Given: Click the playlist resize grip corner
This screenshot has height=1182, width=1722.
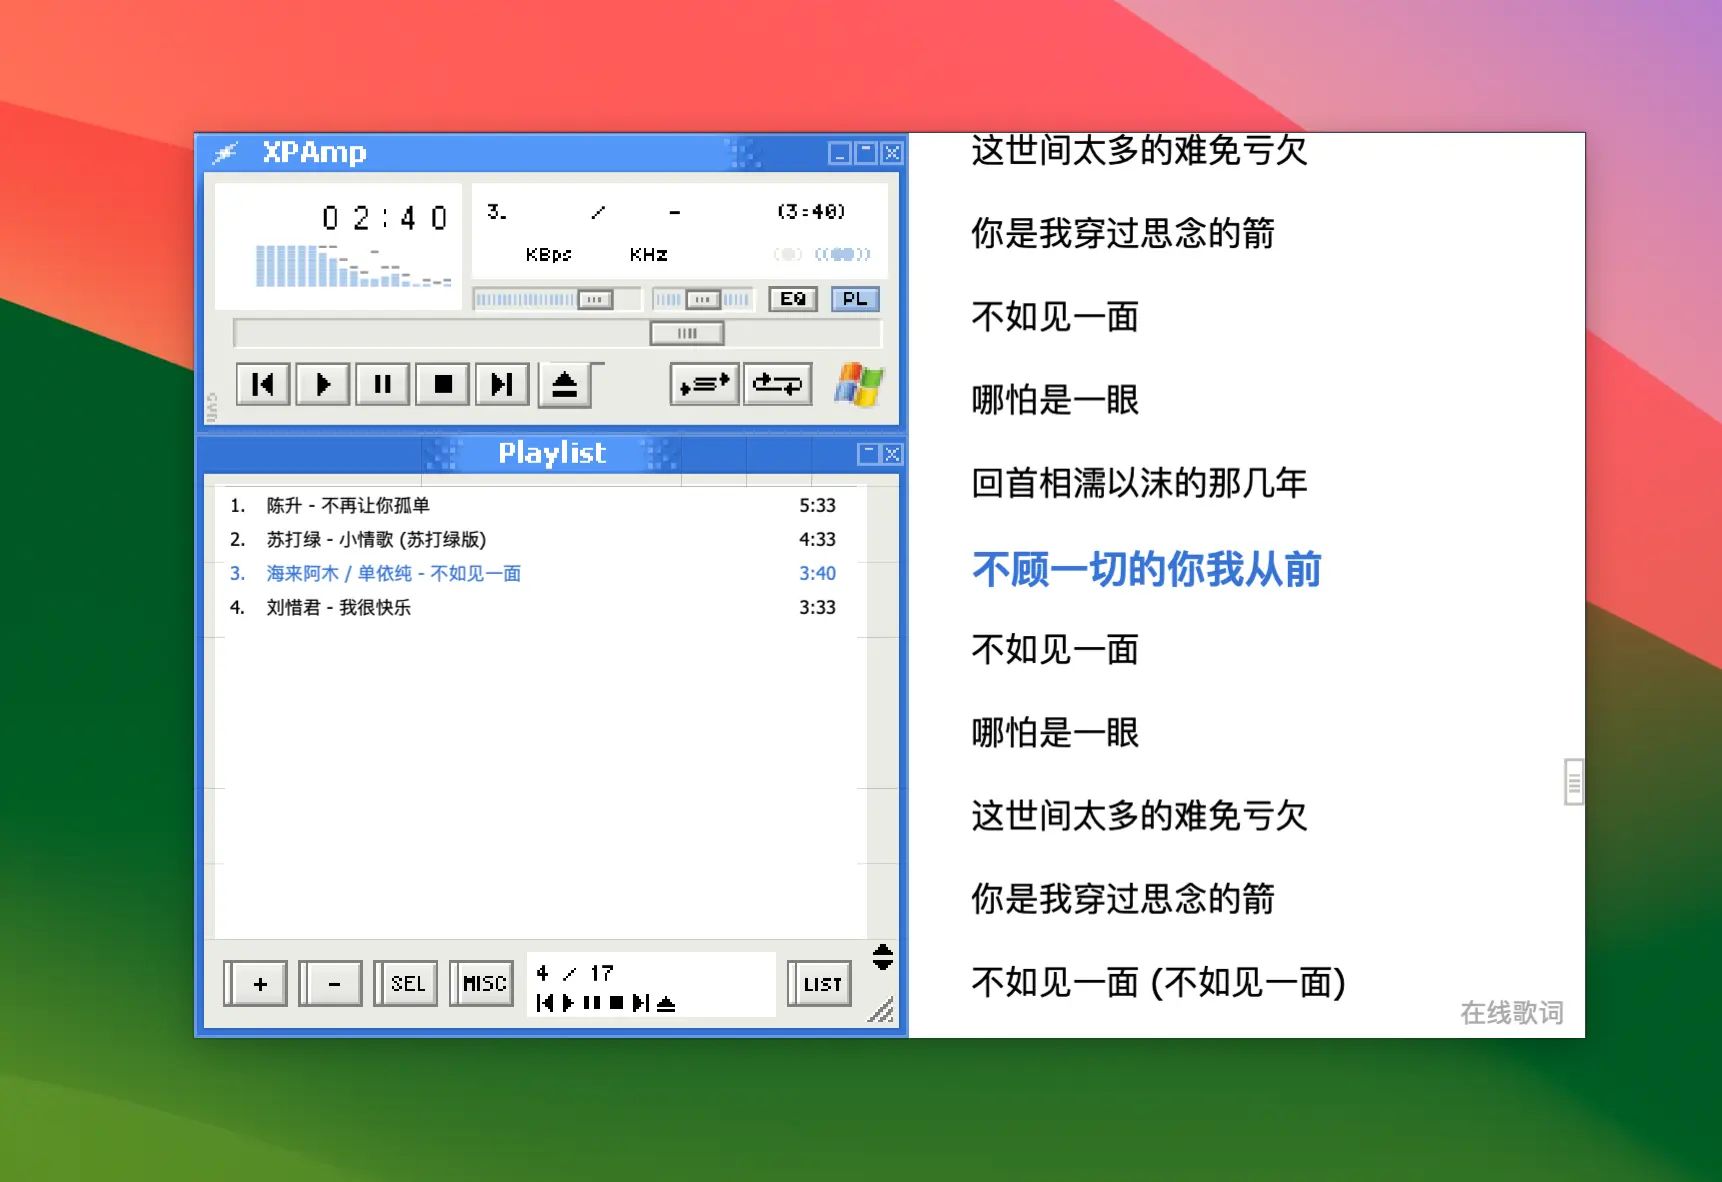Looking at the screenshot, I should click(882, 1010).
